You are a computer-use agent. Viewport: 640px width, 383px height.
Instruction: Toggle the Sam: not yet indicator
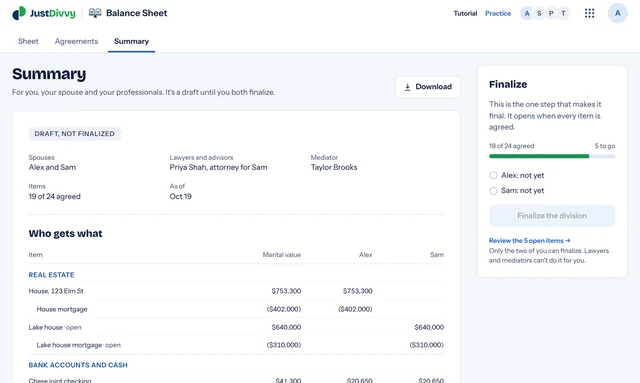[493, 191]
